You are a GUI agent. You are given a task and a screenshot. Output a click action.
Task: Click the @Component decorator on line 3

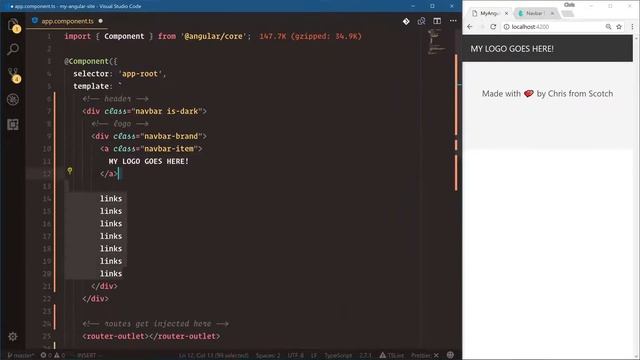point(91,61)
